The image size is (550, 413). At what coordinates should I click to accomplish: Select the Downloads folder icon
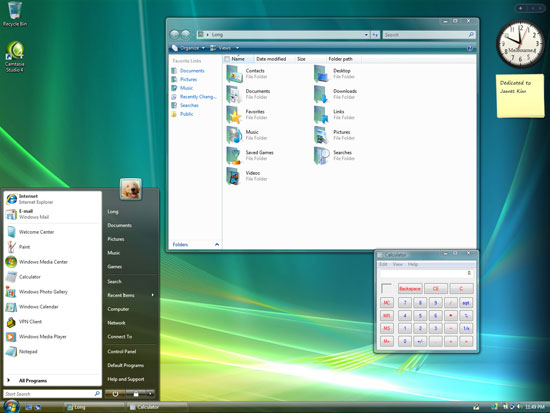tap(321, 94)
